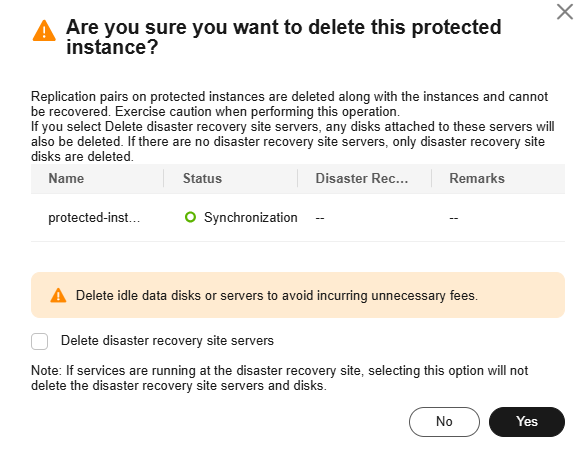
Task: Click the 'Delete idle data disks' banner message
Action: click(277, 295)
